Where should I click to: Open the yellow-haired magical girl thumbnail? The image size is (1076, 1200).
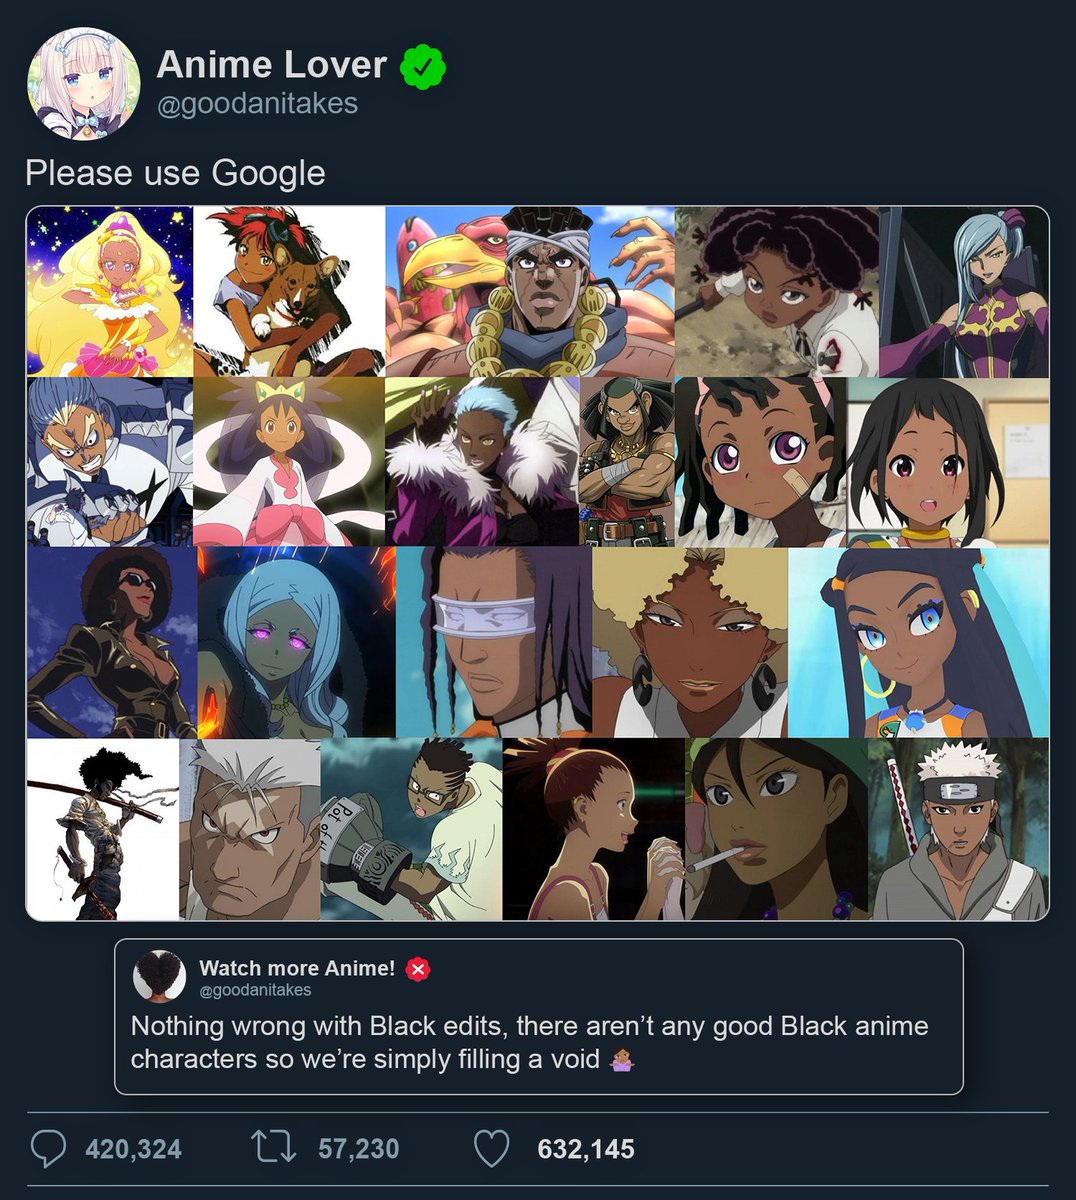point(109,291)
